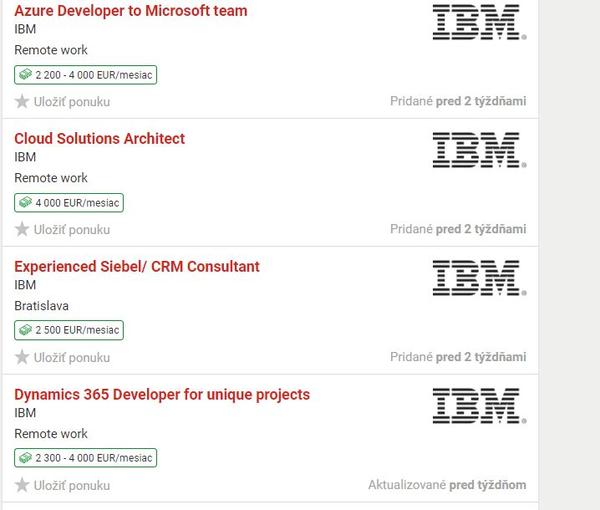Star the Cloud Solutions Architect offer
This screenshot has height=510, width=600.
(x=22, y=229)
